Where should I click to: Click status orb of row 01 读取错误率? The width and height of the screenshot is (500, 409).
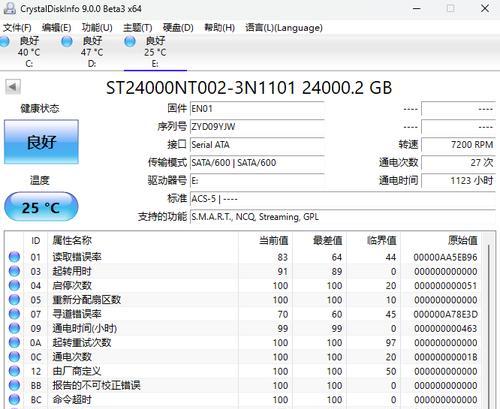pos(14,257)
